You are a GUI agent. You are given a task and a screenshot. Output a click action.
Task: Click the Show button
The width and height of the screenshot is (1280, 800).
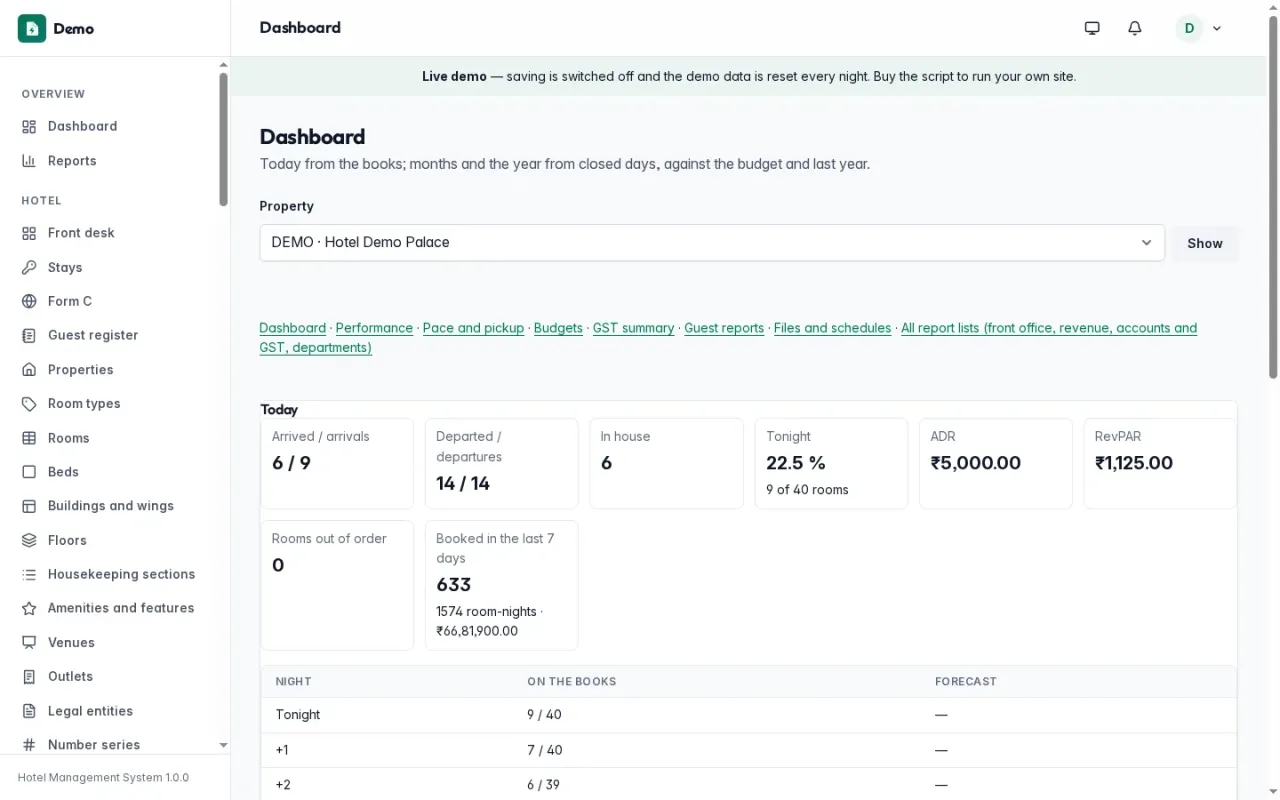click(1205, 244)
